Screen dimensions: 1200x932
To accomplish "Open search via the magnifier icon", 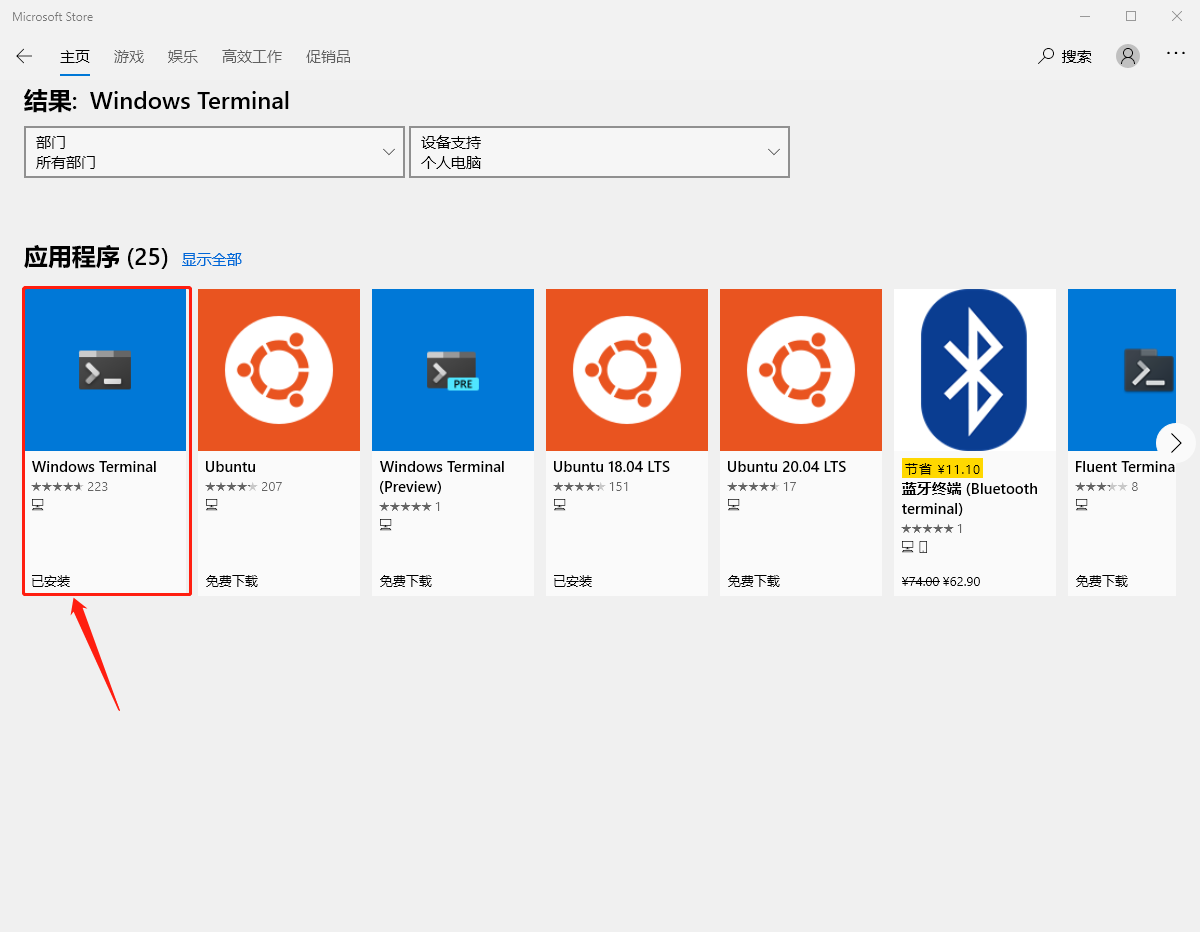I will [1047, 56].
